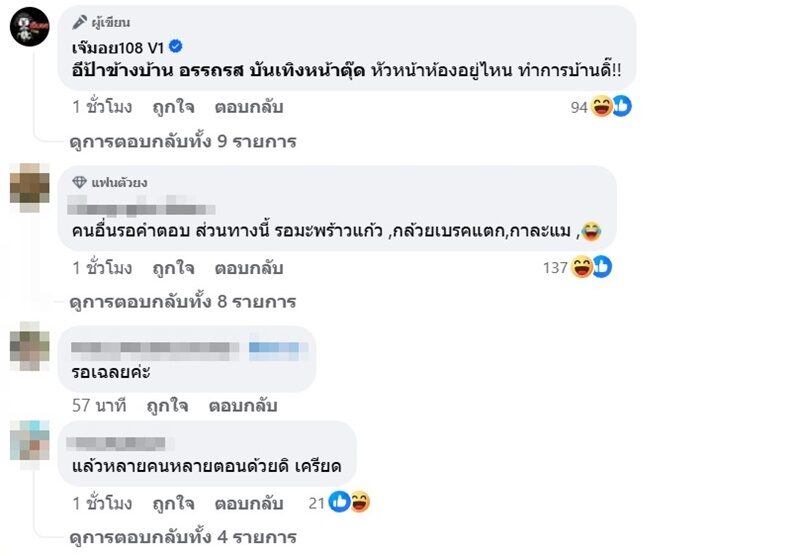Open reactions on the 21-count comment

(x=349, y=502)
